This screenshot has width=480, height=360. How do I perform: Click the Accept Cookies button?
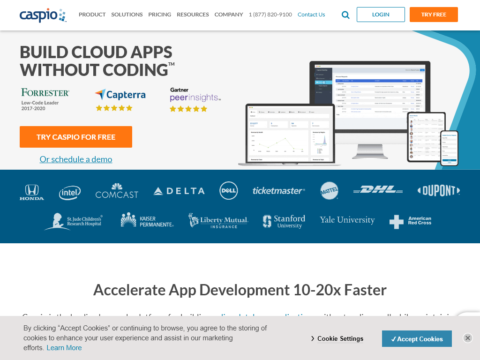(x=417, y=339)
